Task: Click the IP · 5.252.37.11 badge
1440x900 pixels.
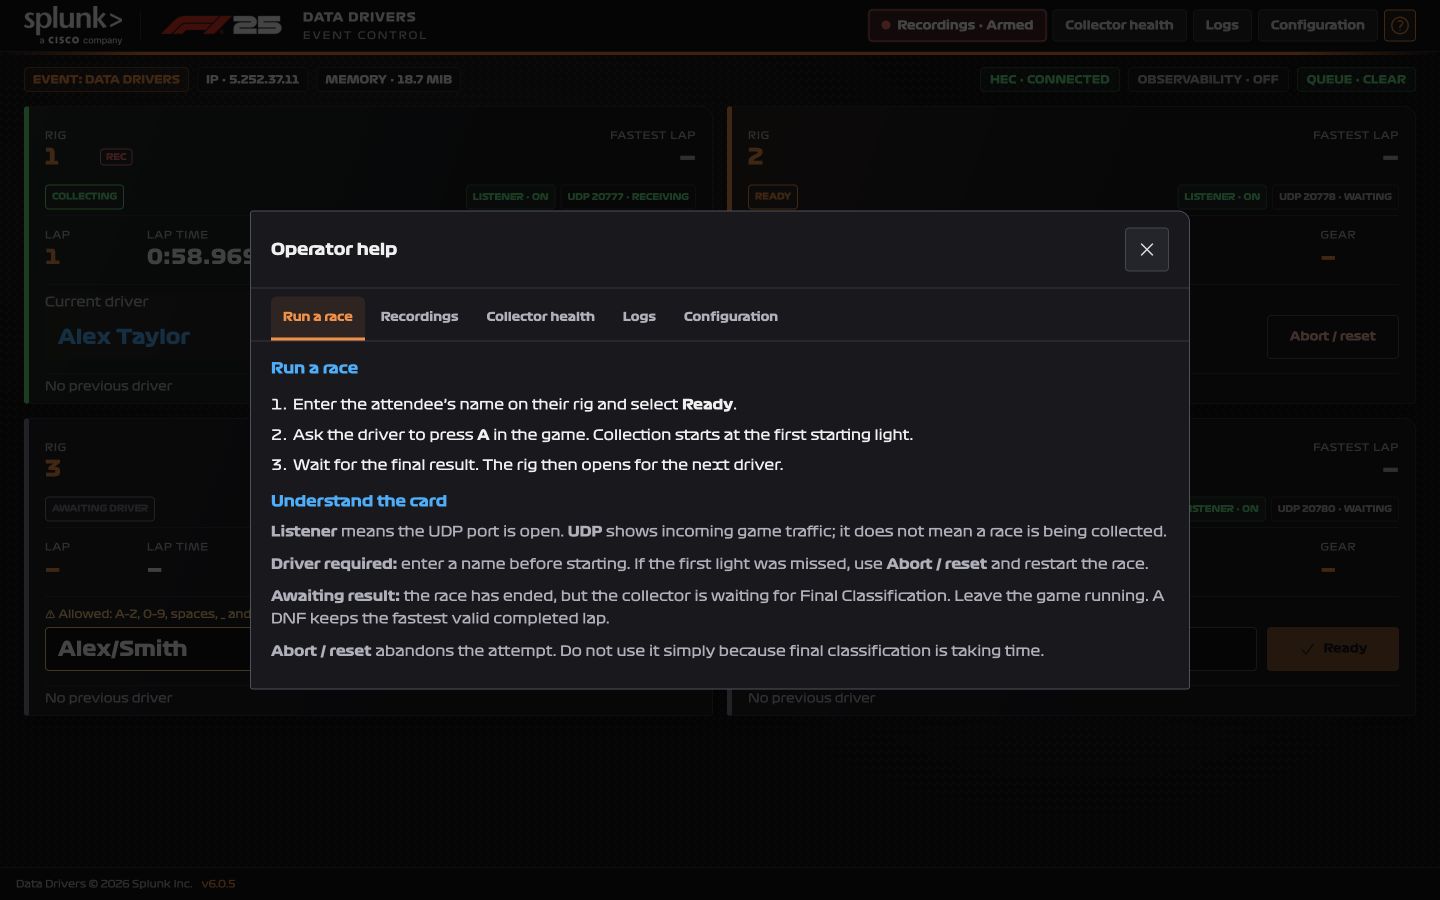Action: pyautogui.click(x=253, y=79)
